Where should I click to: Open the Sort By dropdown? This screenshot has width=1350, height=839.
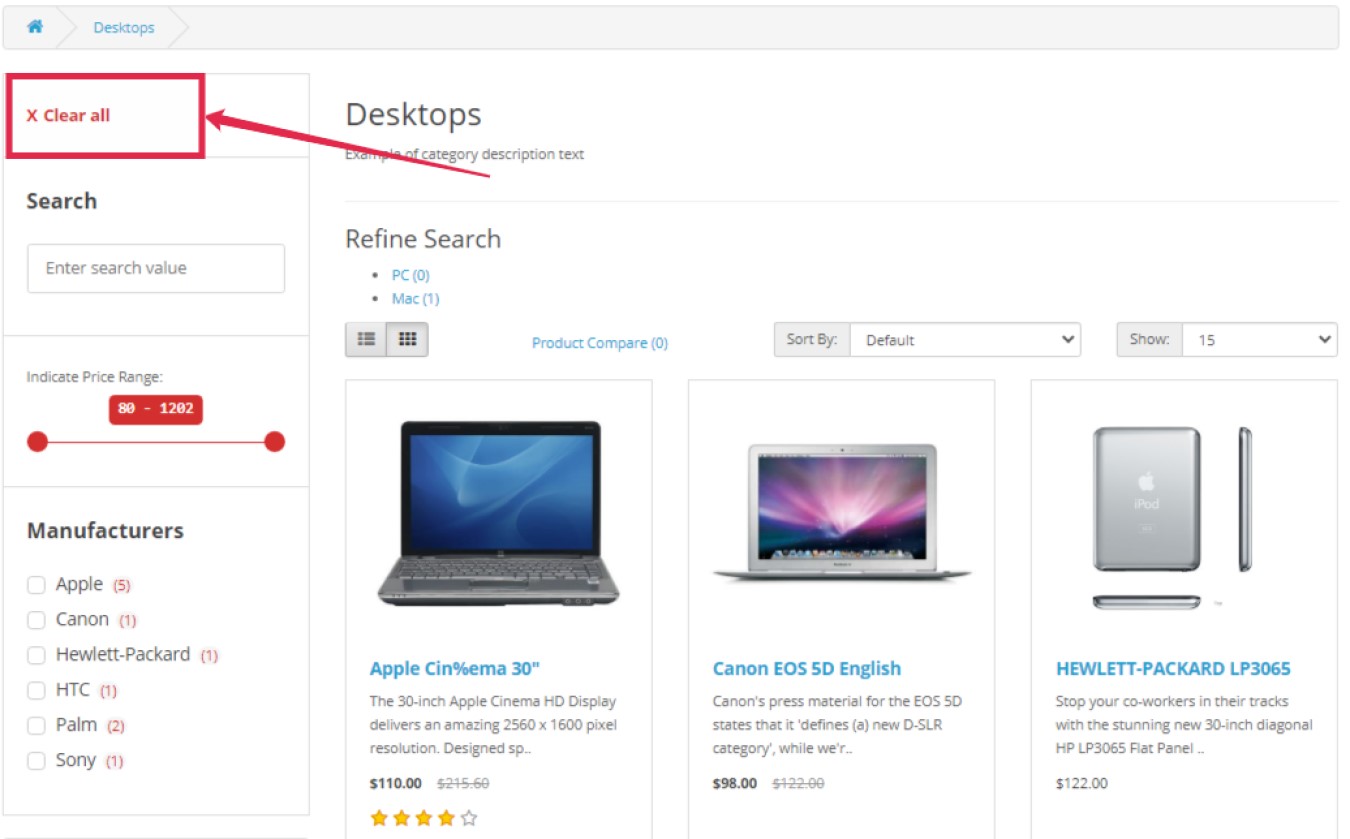pos(965,340)
